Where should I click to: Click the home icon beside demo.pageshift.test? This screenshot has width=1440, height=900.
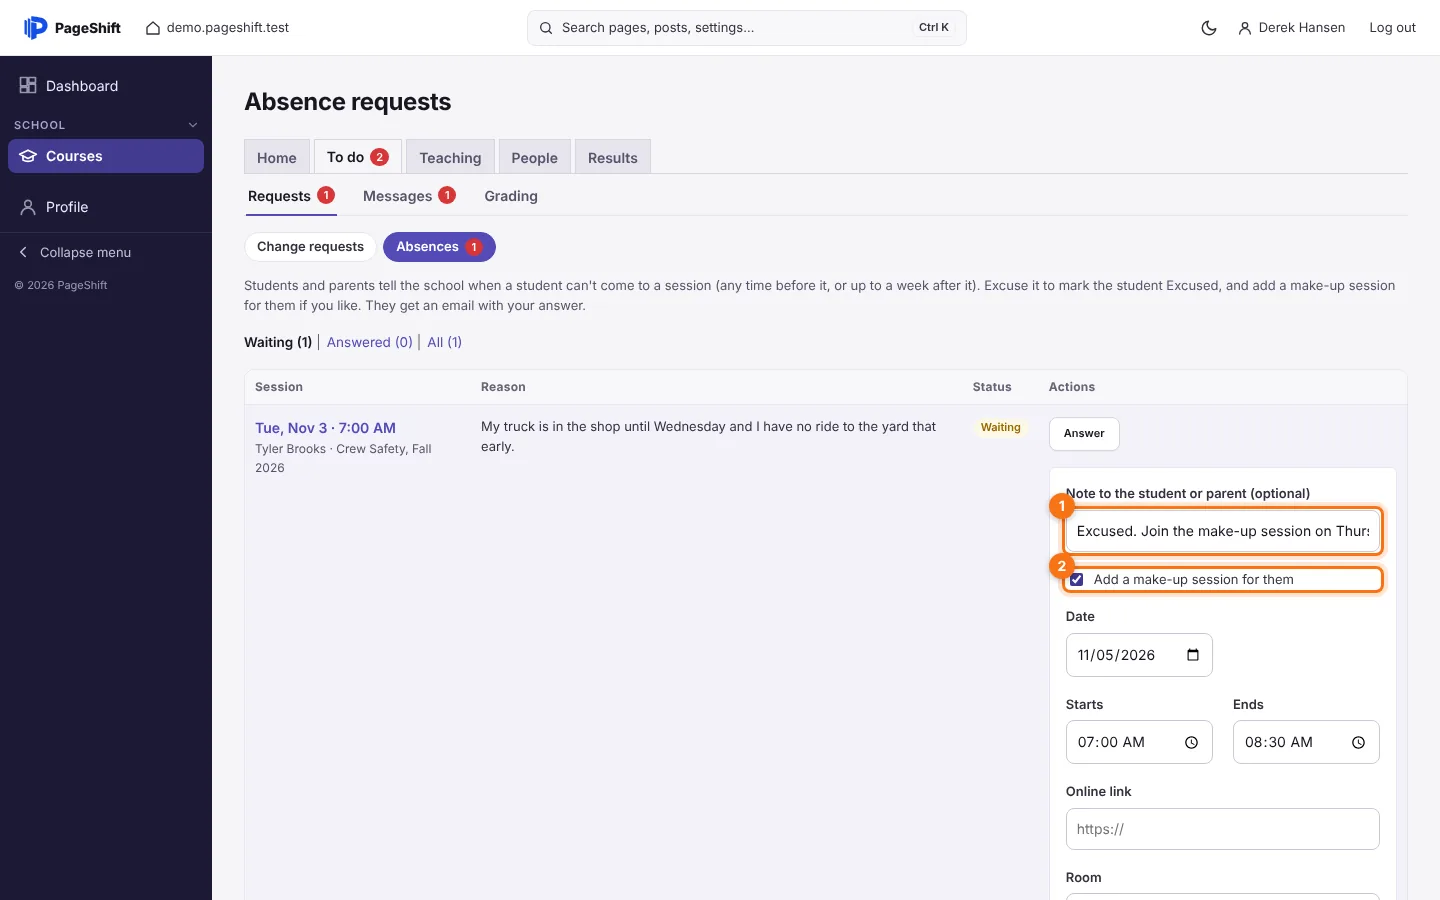(153, 28)
